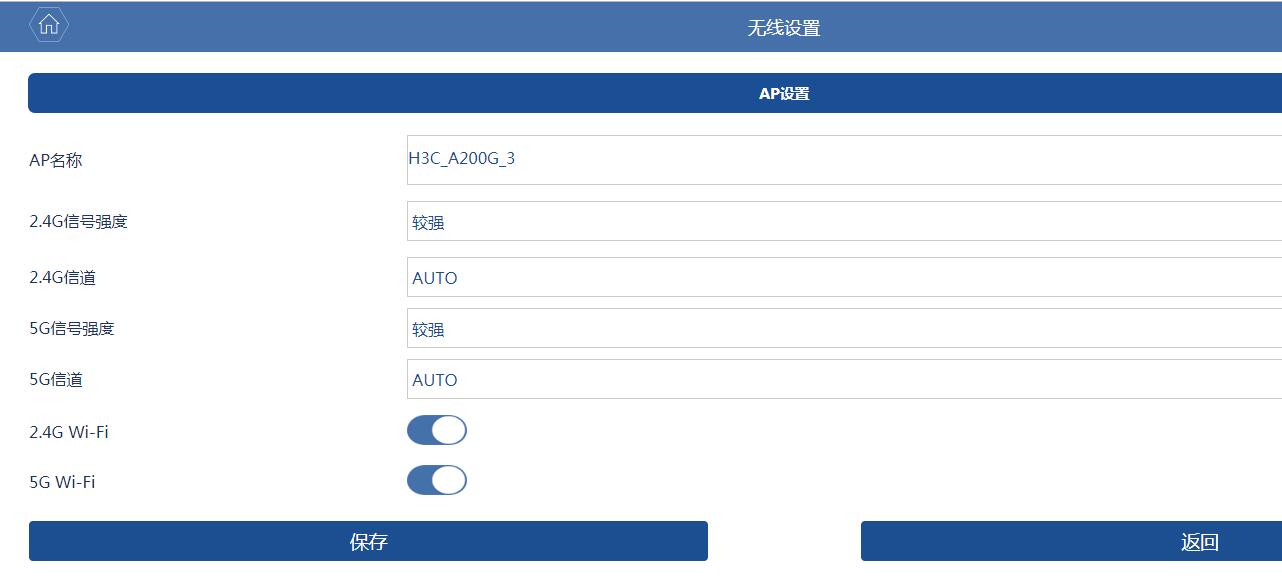
Task: Click the AP设置 section header bar
Action: click(655, 93)
